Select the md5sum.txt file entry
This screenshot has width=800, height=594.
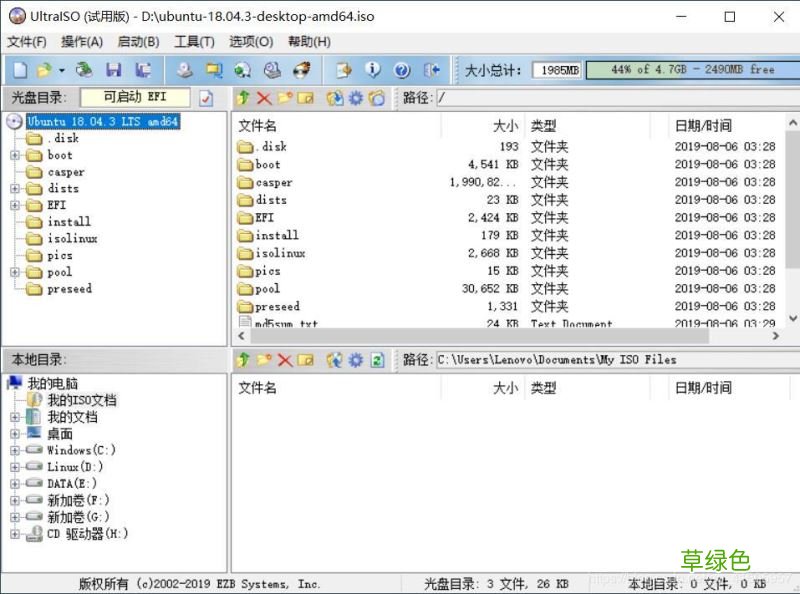285,323
